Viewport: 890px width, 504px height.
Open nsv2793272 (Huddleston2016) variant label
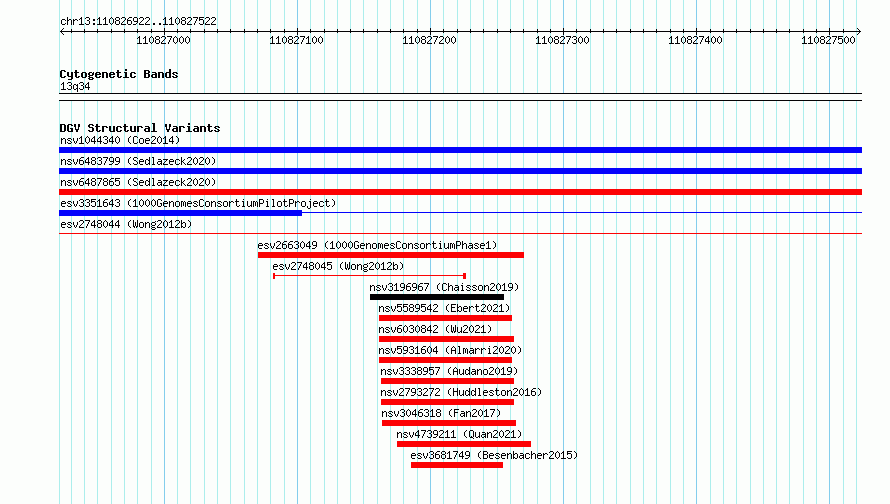(x=461, y=392)
